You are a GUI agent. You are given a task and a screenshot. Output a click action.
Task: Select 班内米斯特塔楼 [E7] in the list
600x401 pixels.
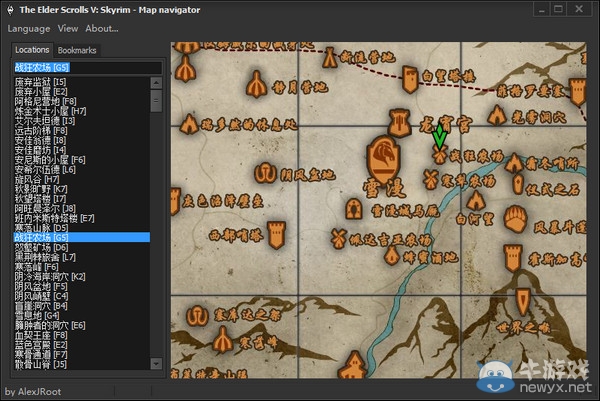coord(82,218)
